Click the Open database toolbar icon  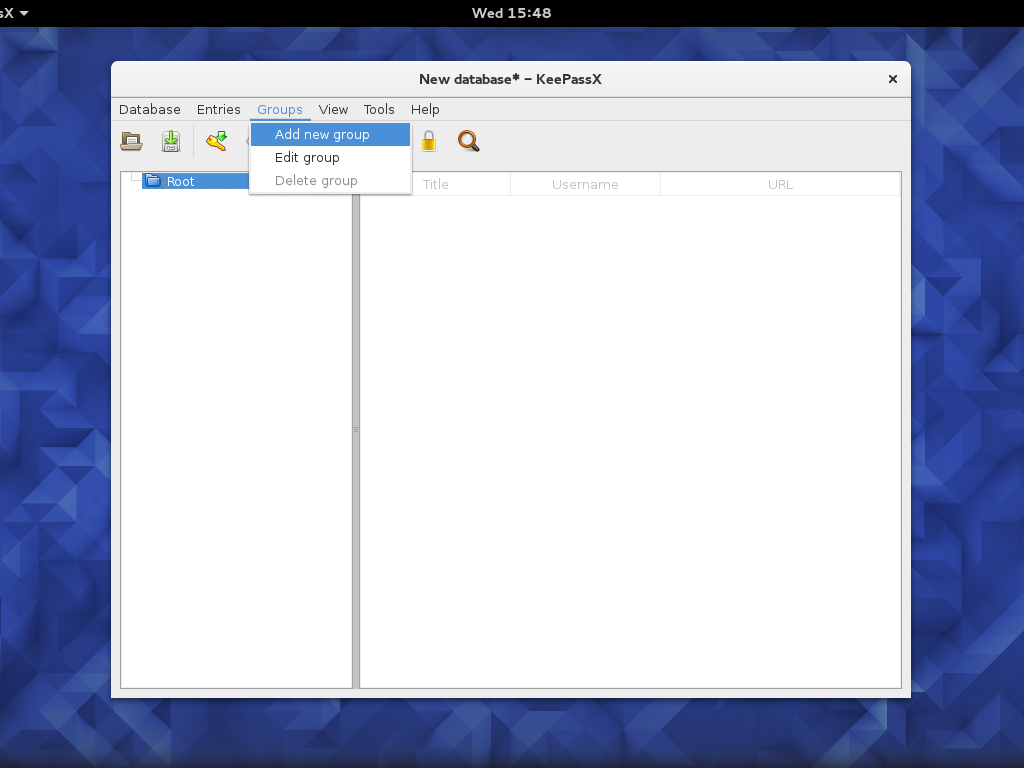tap(131, 141)
